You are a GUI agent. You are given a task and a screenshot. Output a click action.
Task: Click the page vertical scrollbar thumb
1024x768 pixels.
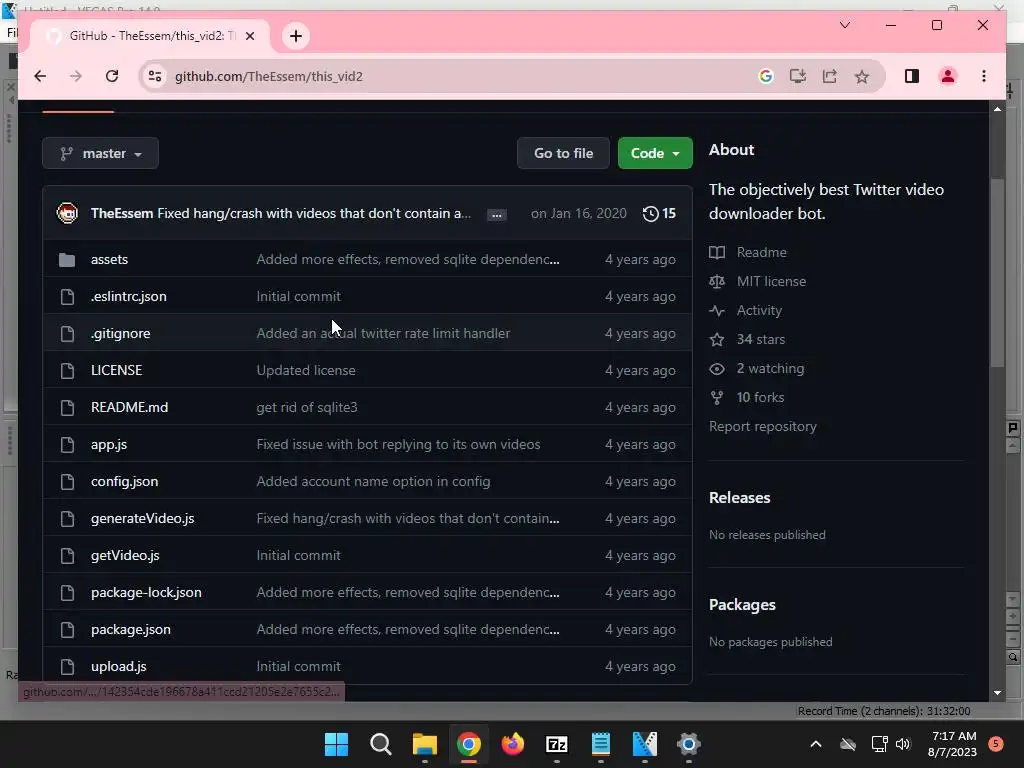click(997, 271)
